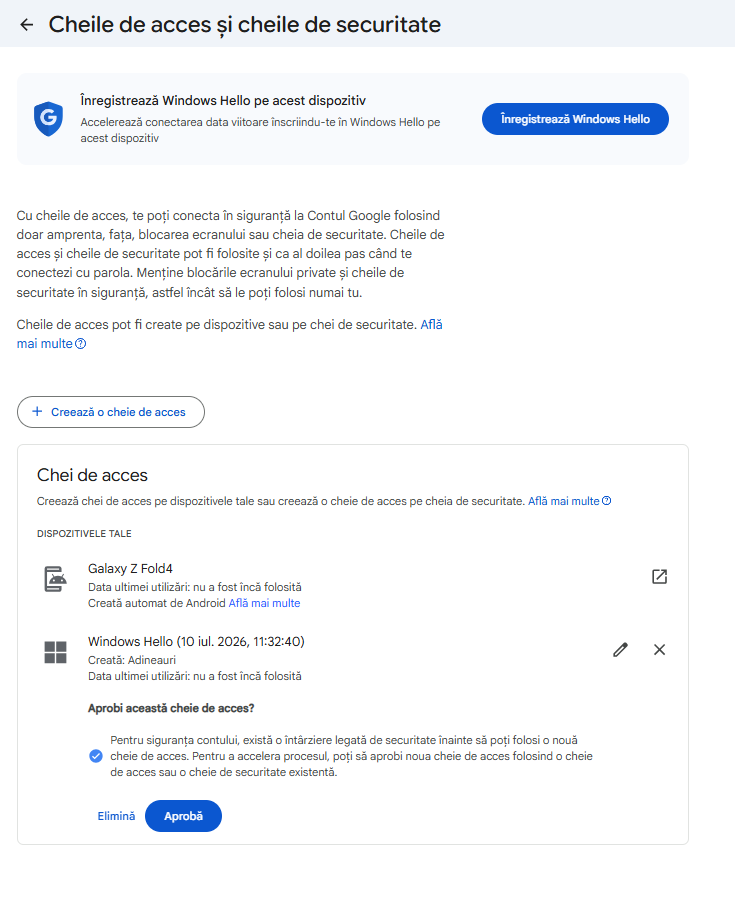
Task: Open Află mai multe link after Android text
Action: 264,603
